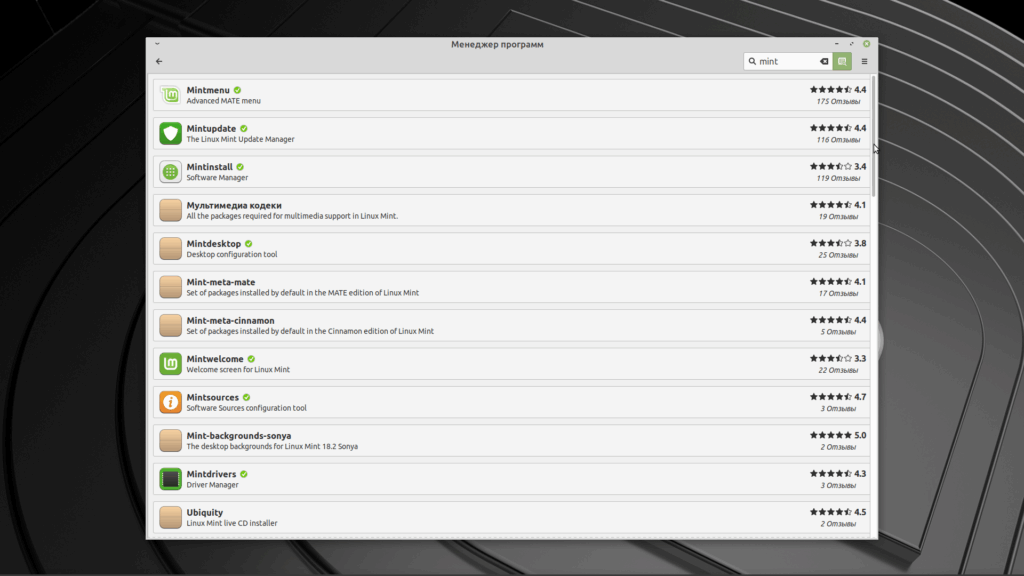Viewport: 1024px width, 576px height.
Task: Select the Ubiquity title
Action: click(204, 513)
